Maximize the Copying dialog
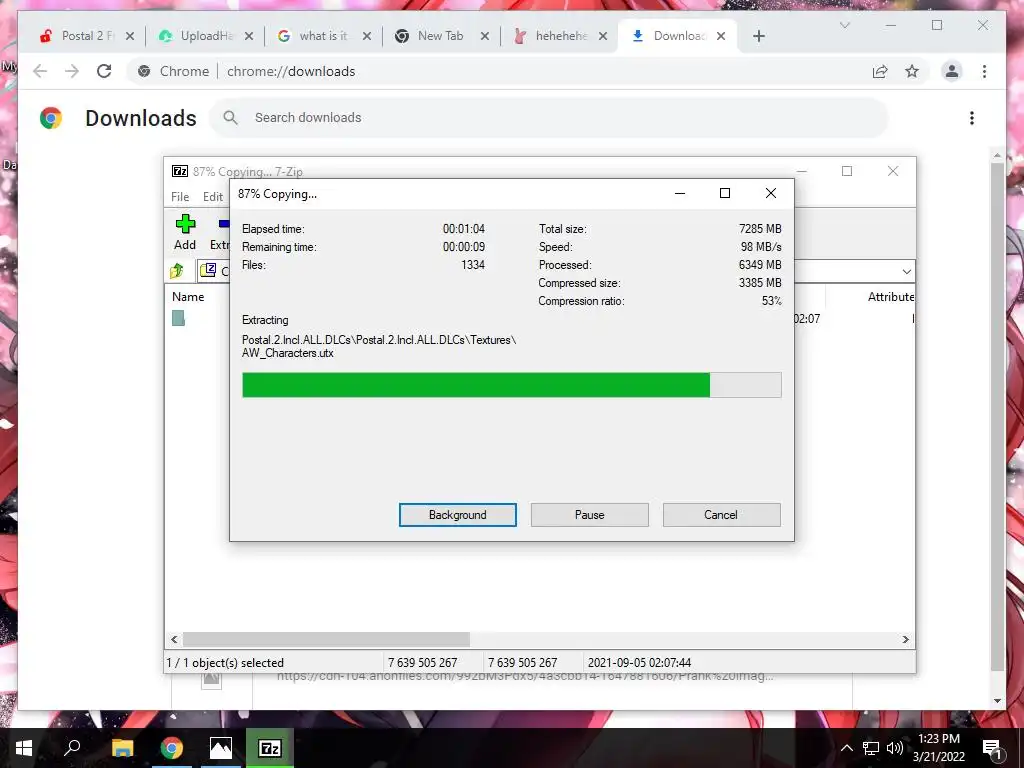Image resolution: width=1024 pixels, height=768 pixels. 725,193
